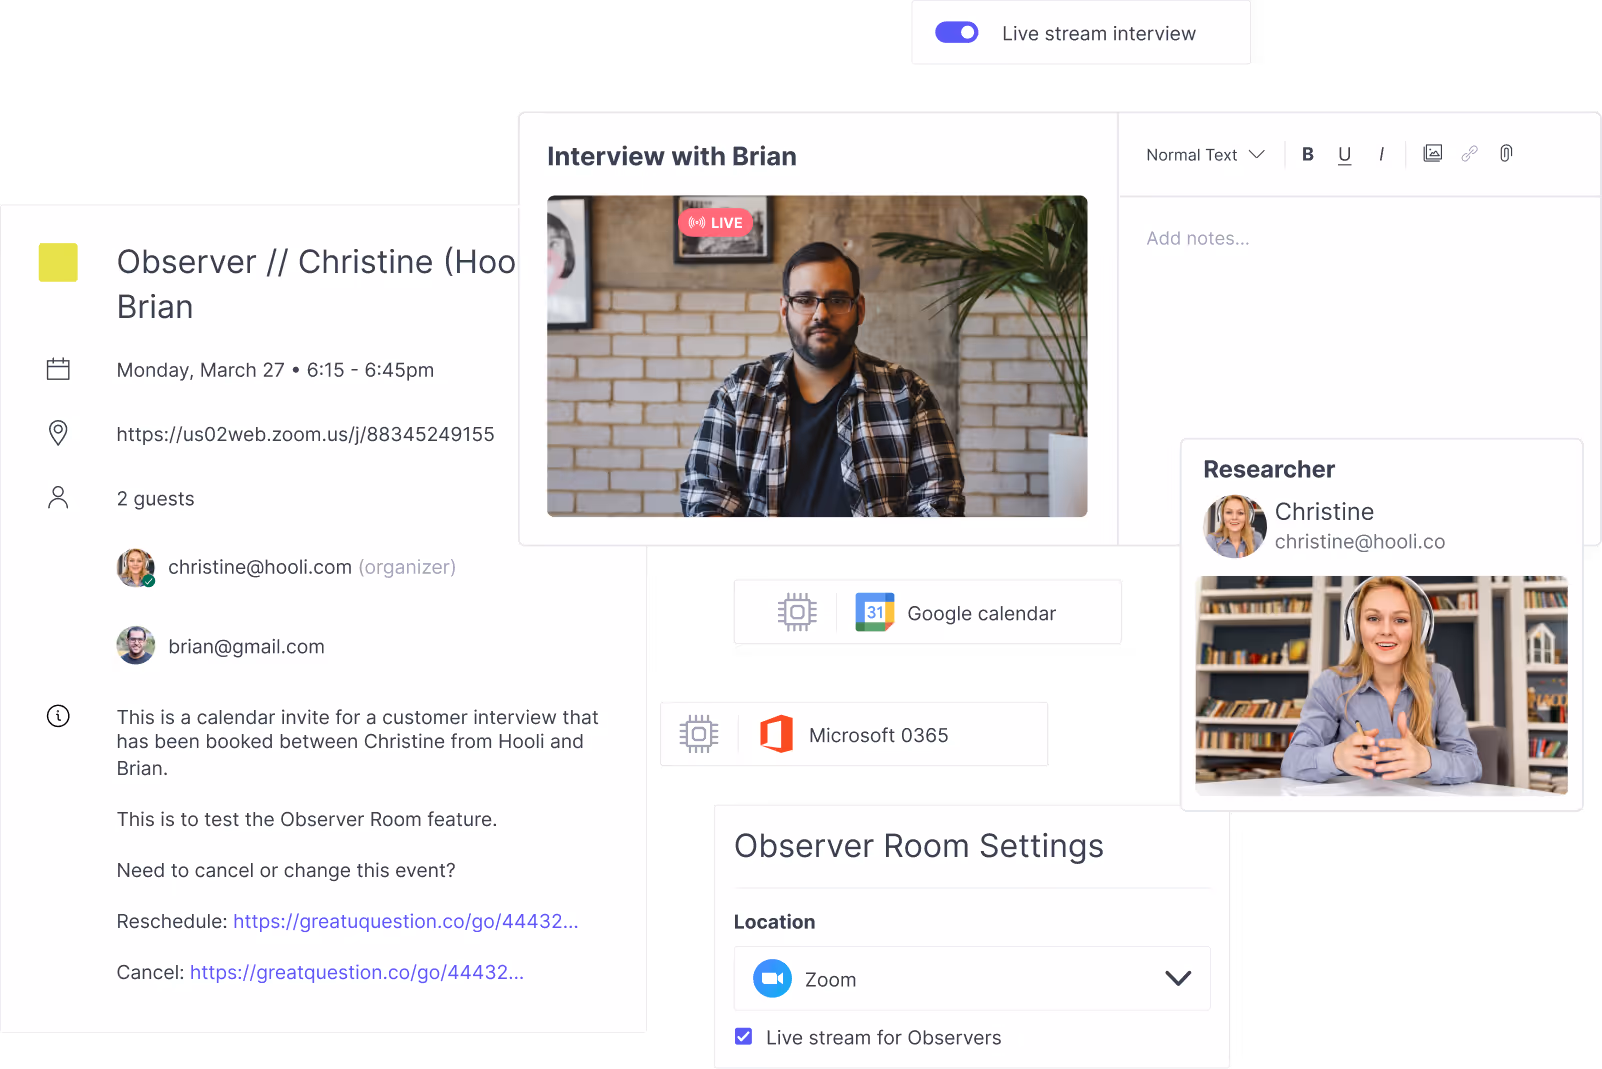Click the chip icon beside Microsoft 0365
The height and width of the screenshot is (1069, 1602).
point(699,734)
